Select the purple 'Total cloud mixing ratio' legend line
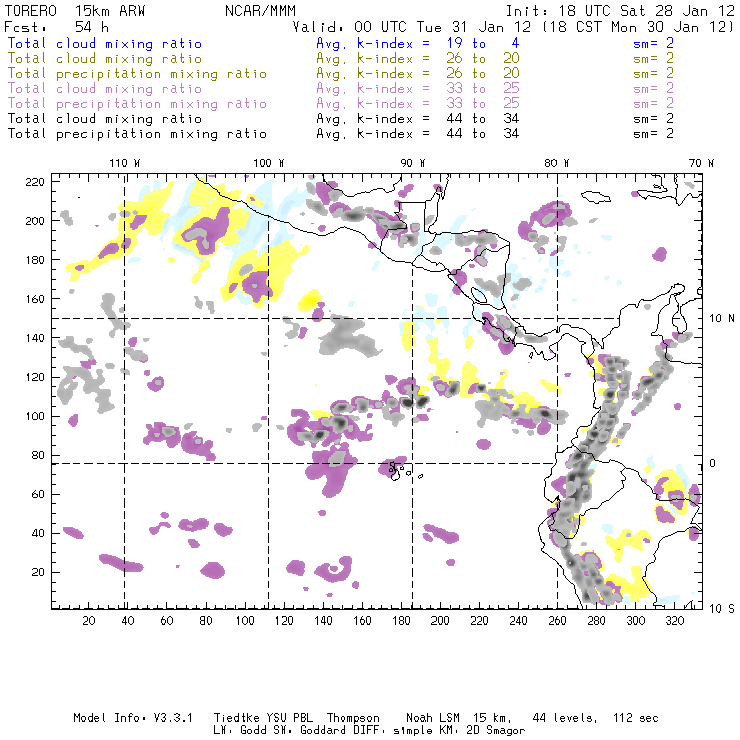 tap(105, 89)
